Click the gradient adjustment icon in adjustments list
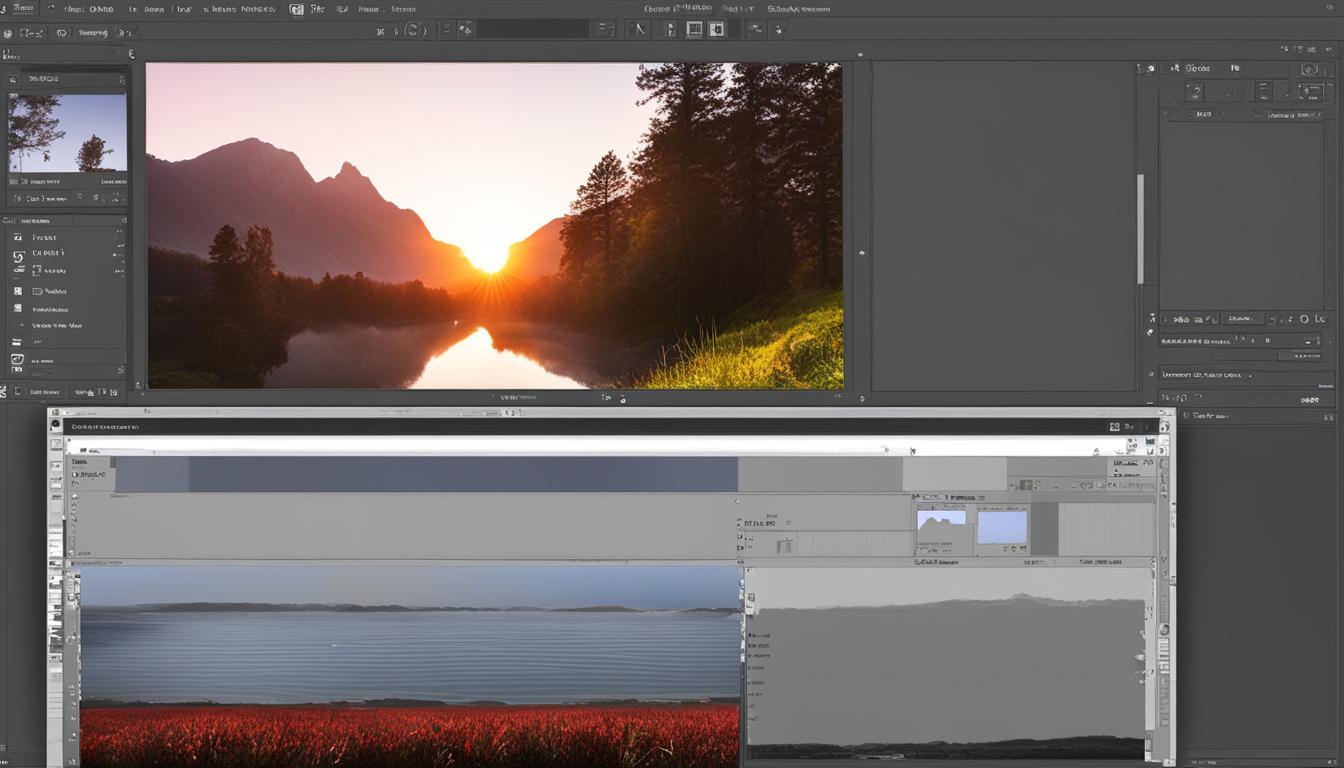The image size is (1344, 768). coord(17,341)
